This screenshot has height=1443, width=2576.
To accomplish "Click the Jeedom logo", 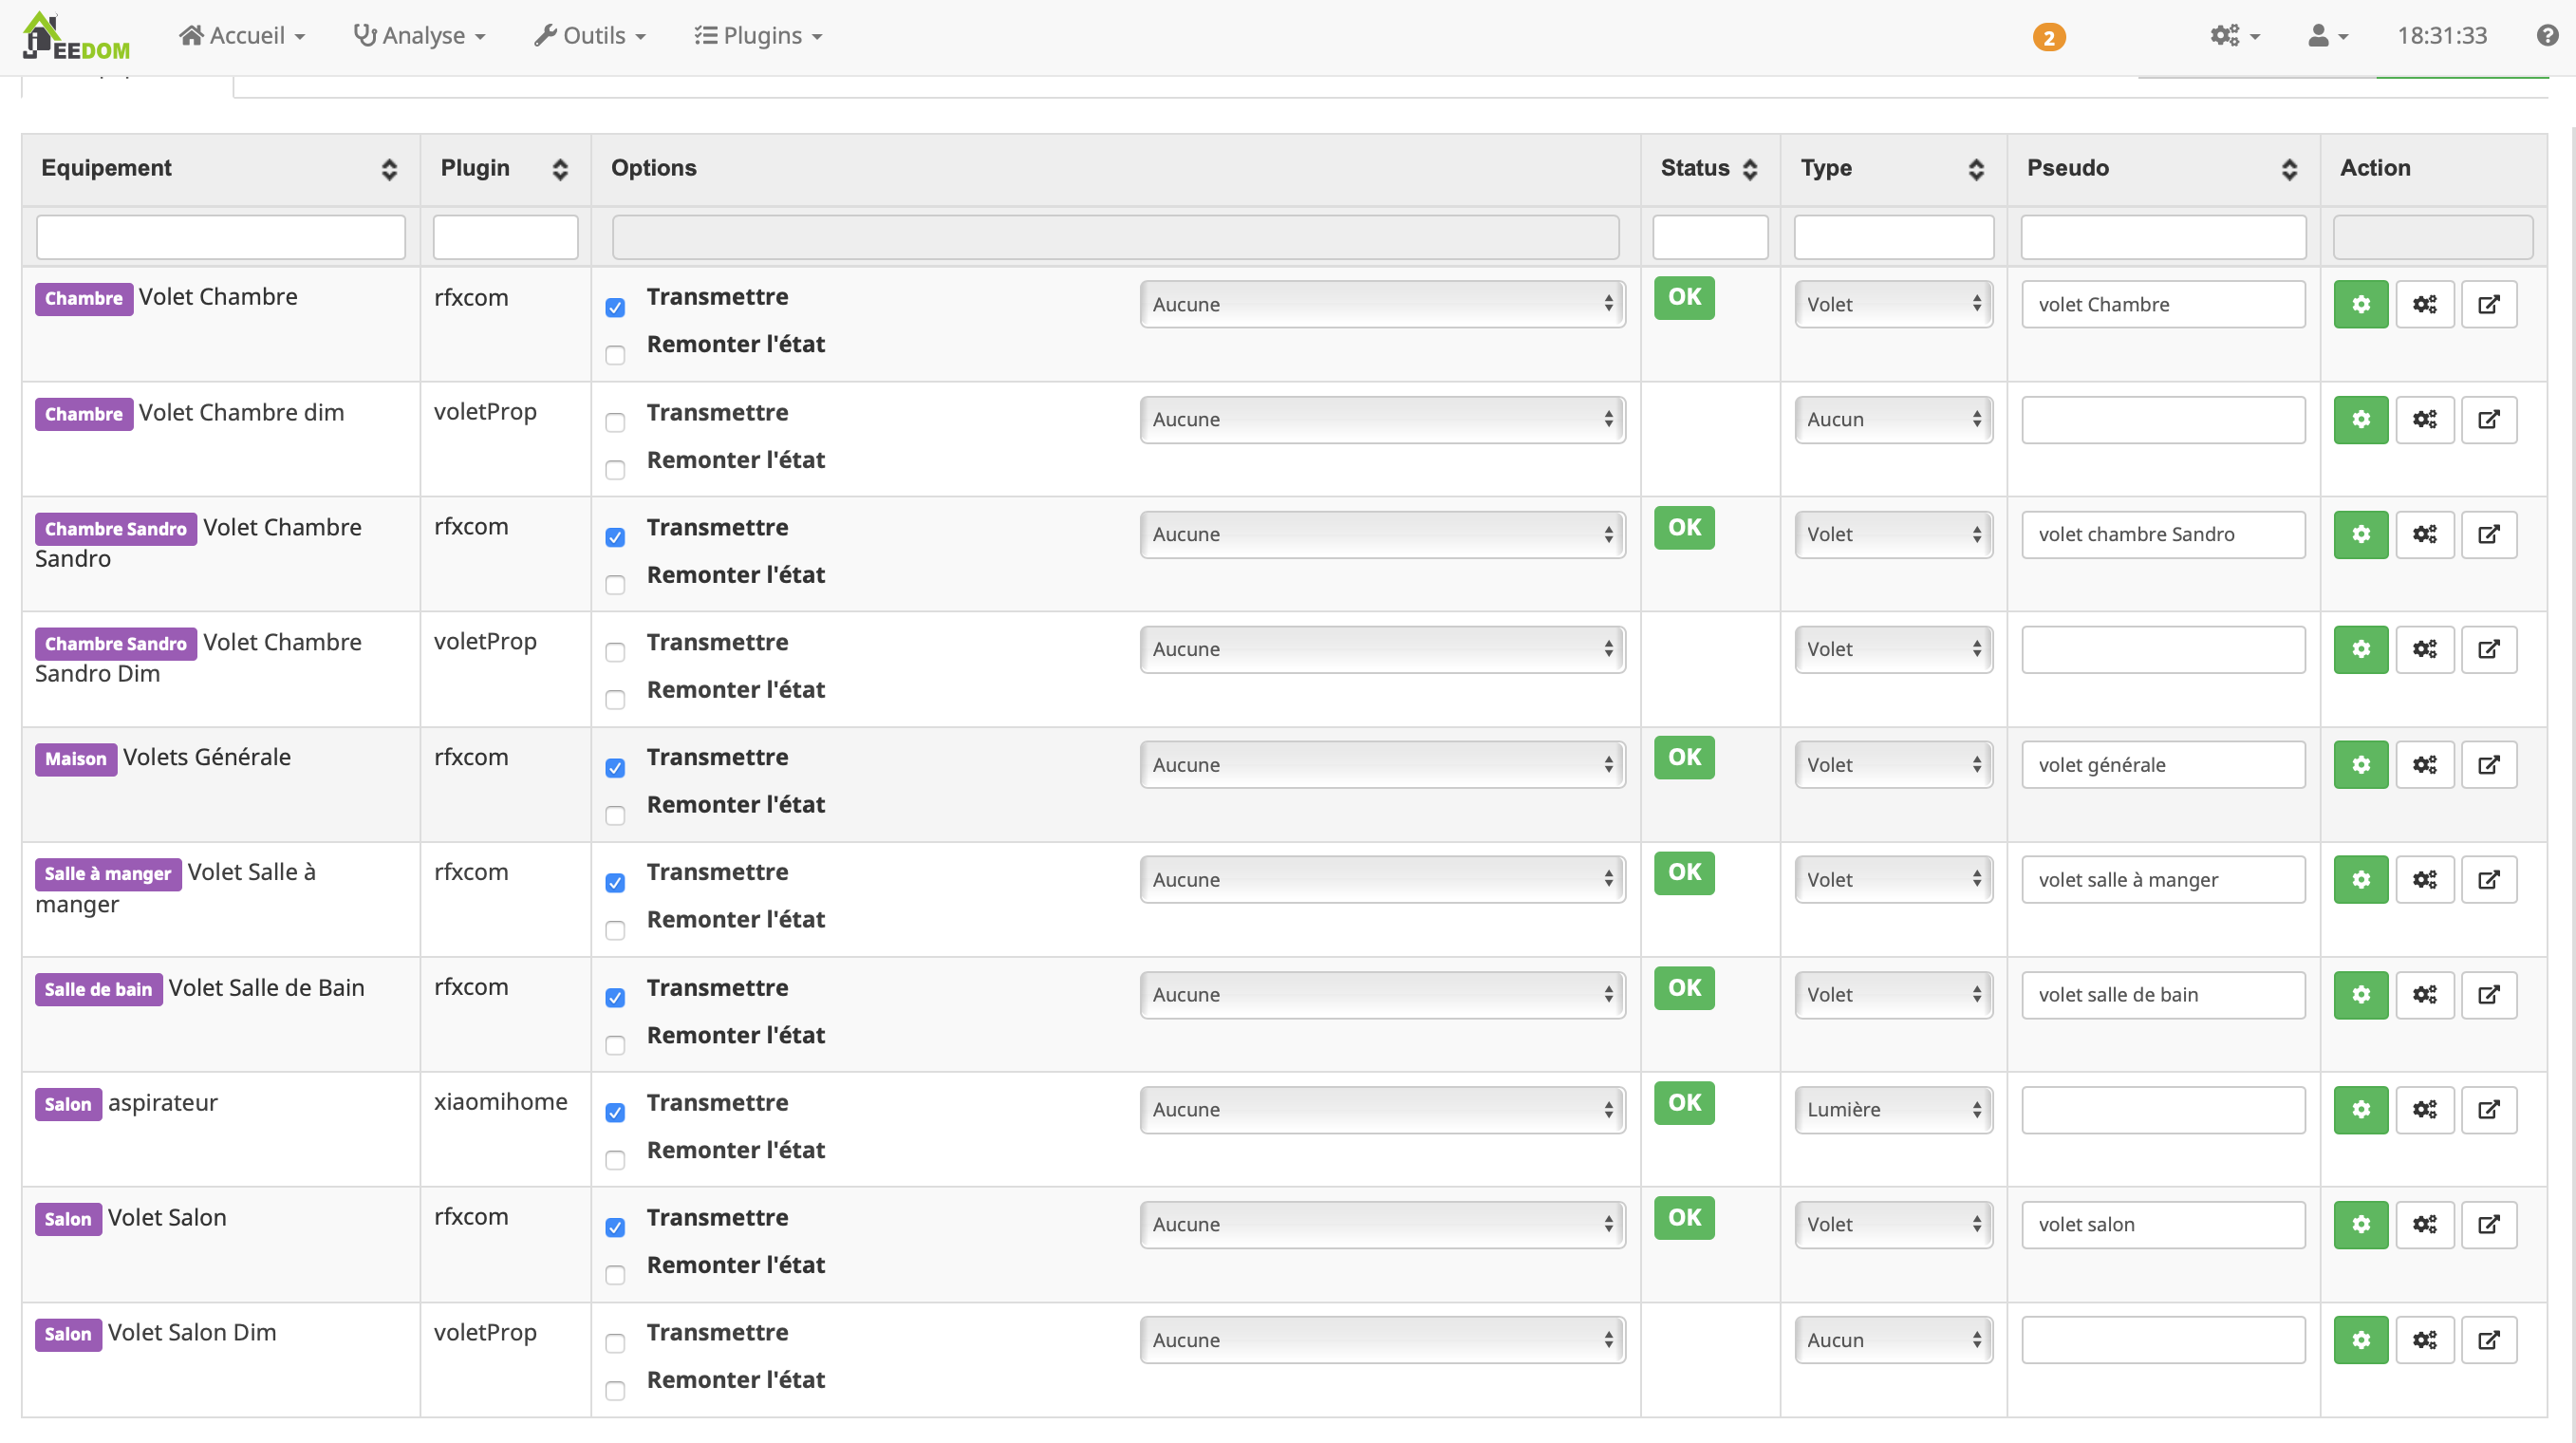I will click(x=76, y=37).
